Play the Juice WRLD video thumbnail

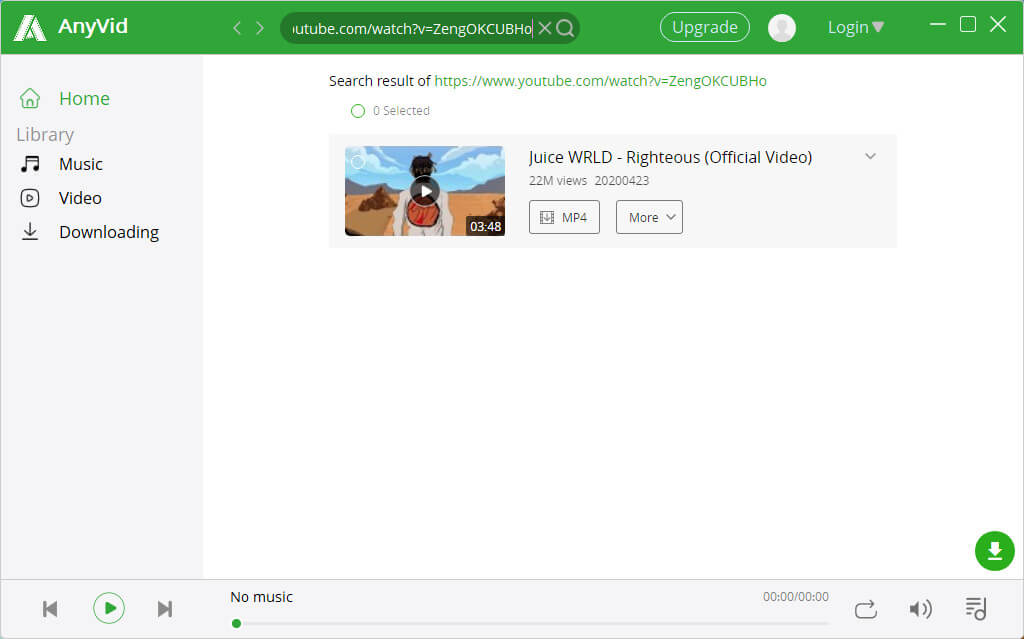point(425,191)
